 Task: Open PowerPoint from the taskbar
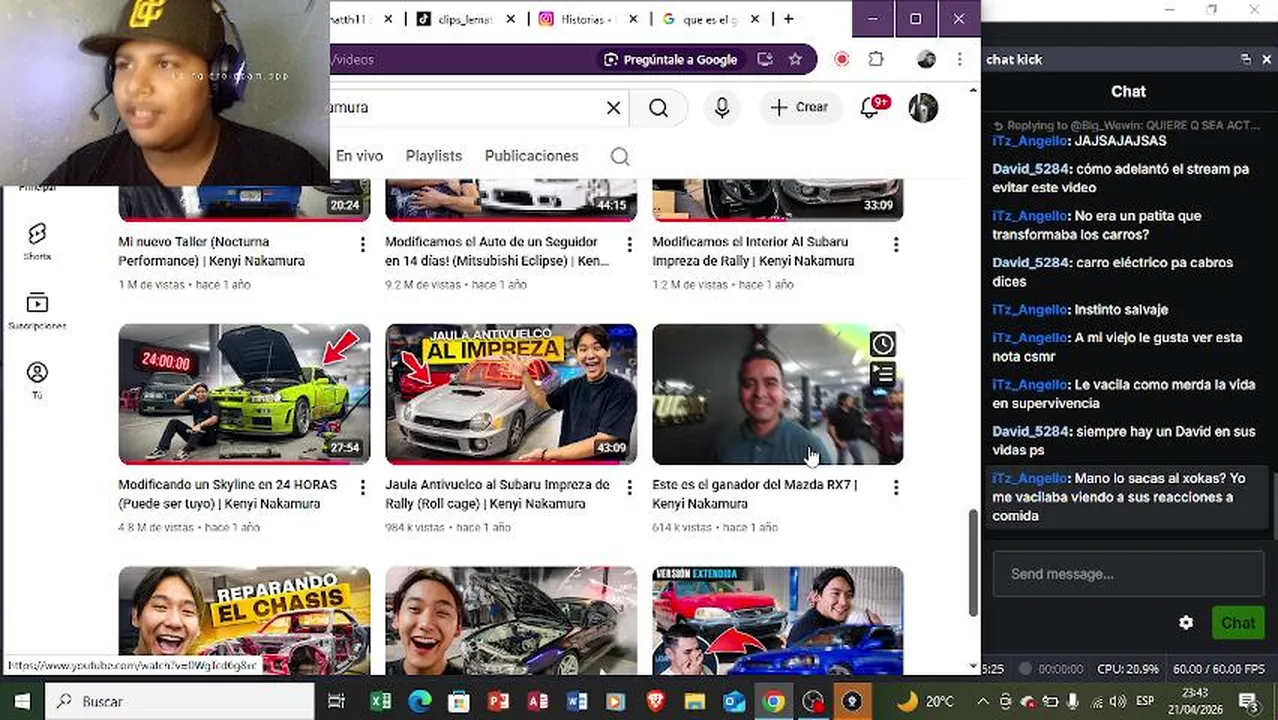[498, 701]
